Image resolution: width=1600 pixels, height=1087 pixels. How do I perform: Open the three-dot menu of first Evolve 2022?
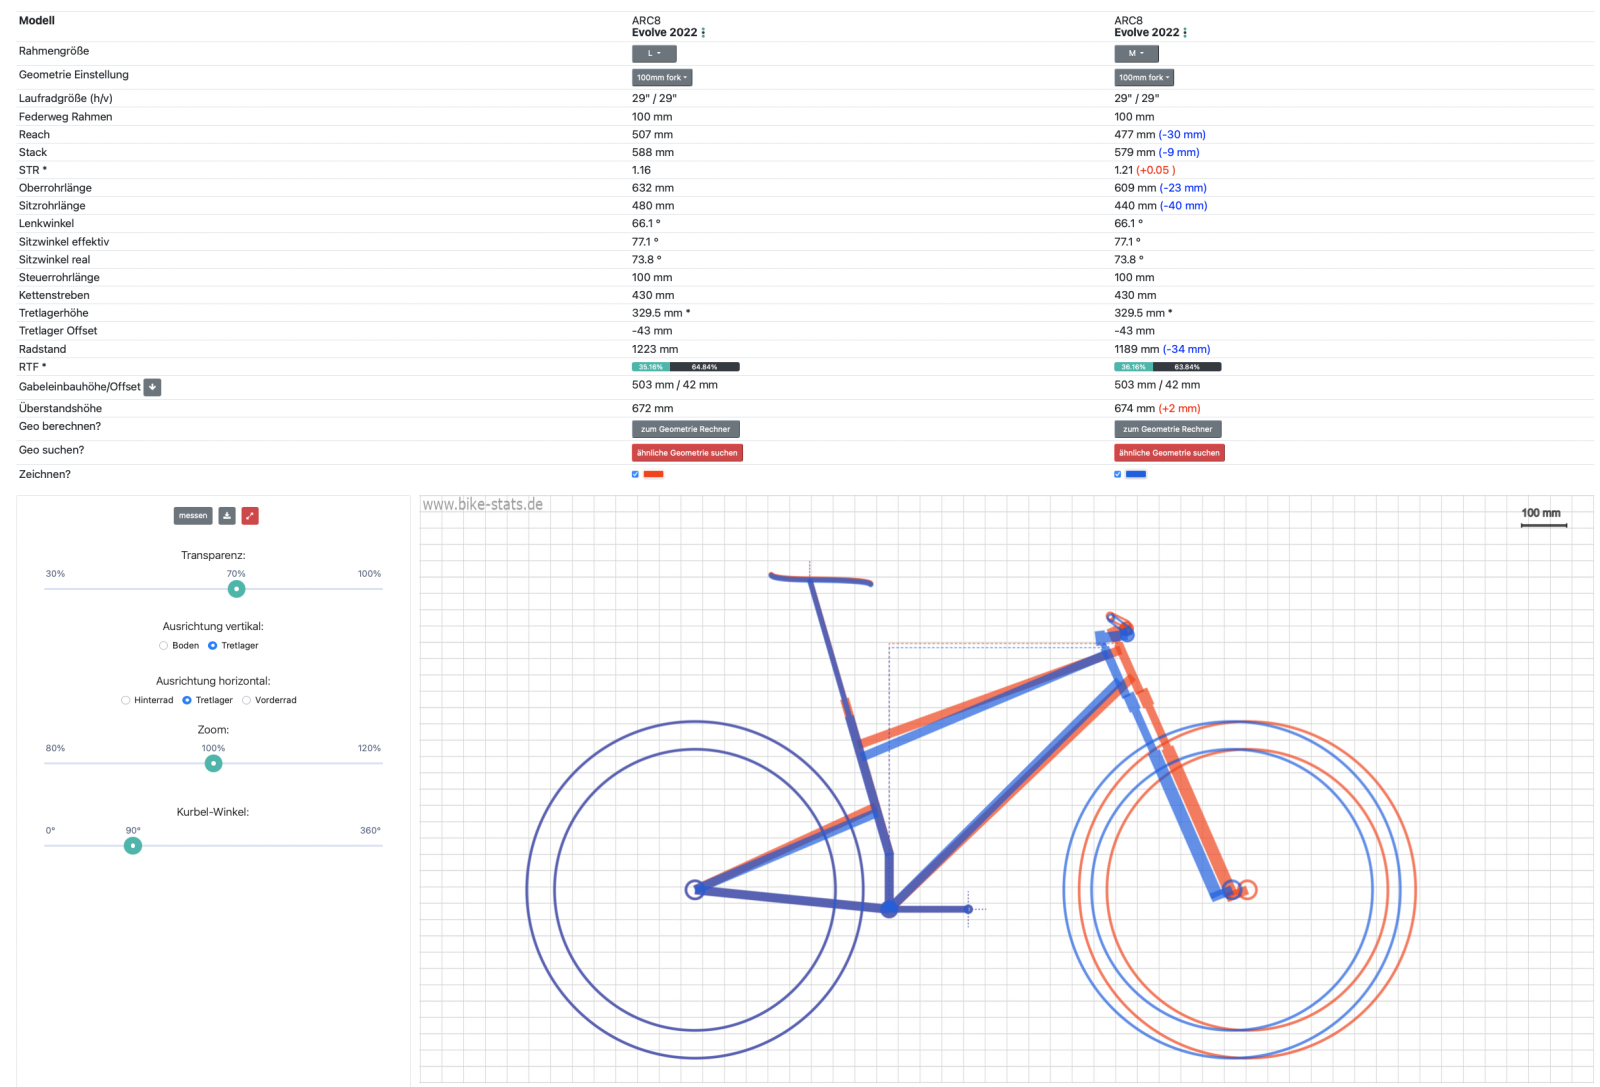coord(704,33)
